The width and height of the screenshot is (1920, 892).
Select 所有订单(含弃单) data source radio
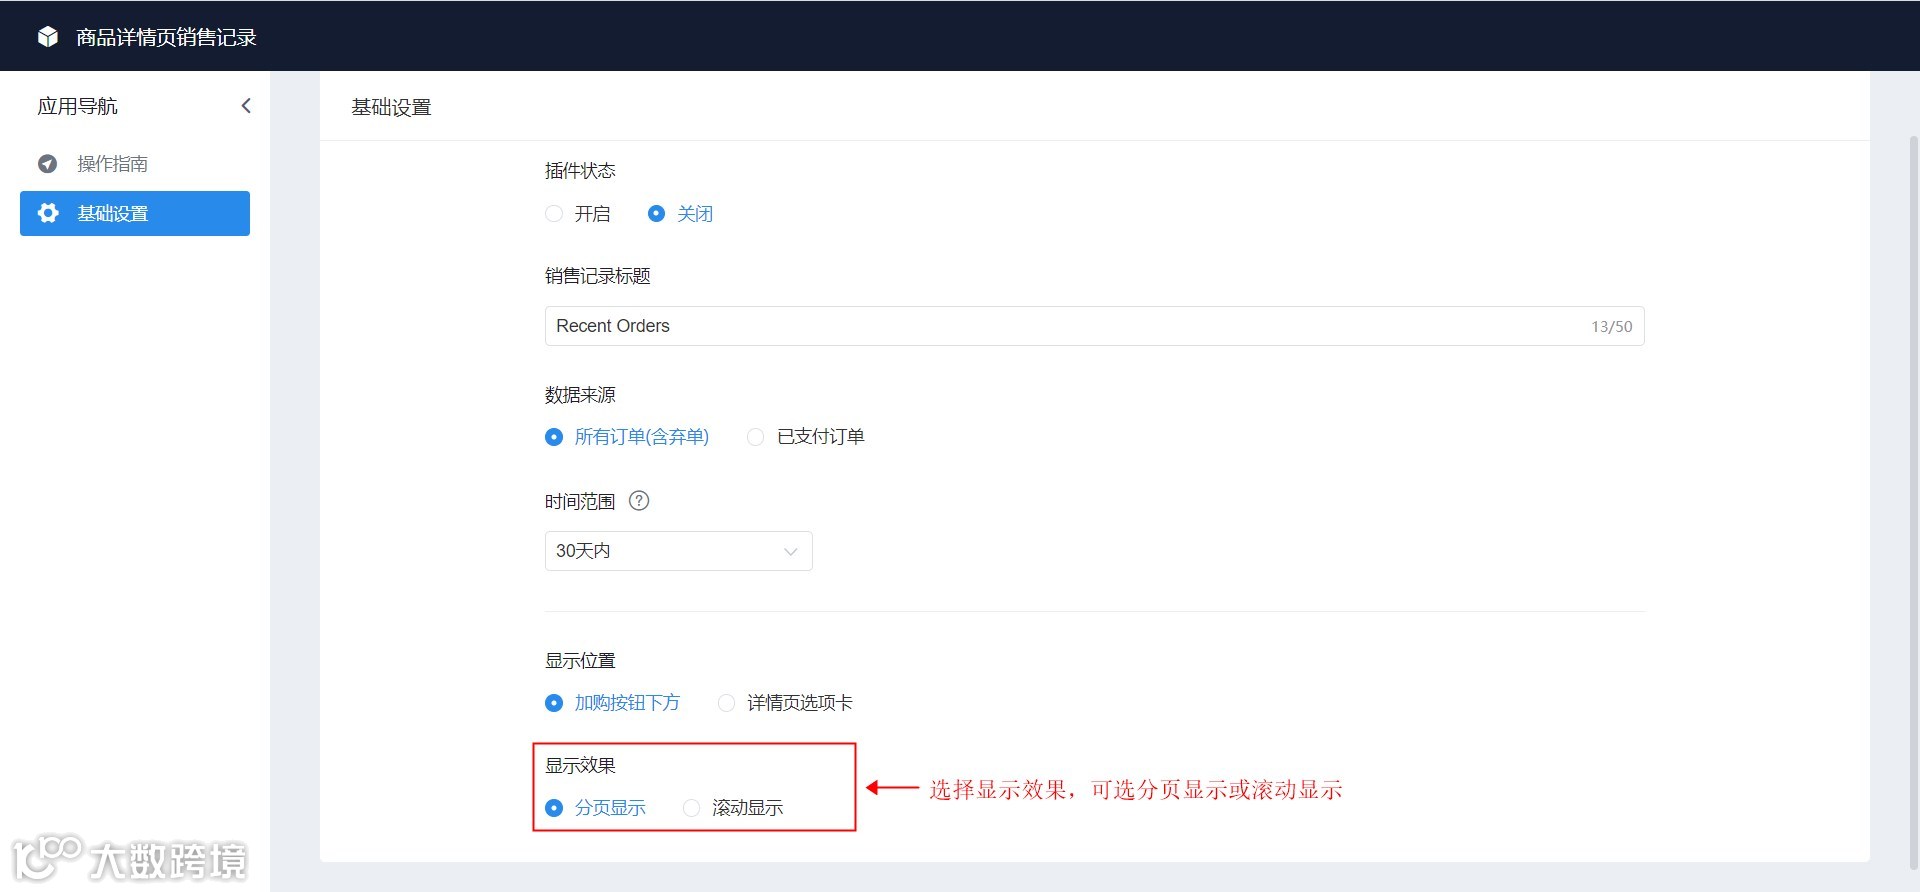pos(554,437)
